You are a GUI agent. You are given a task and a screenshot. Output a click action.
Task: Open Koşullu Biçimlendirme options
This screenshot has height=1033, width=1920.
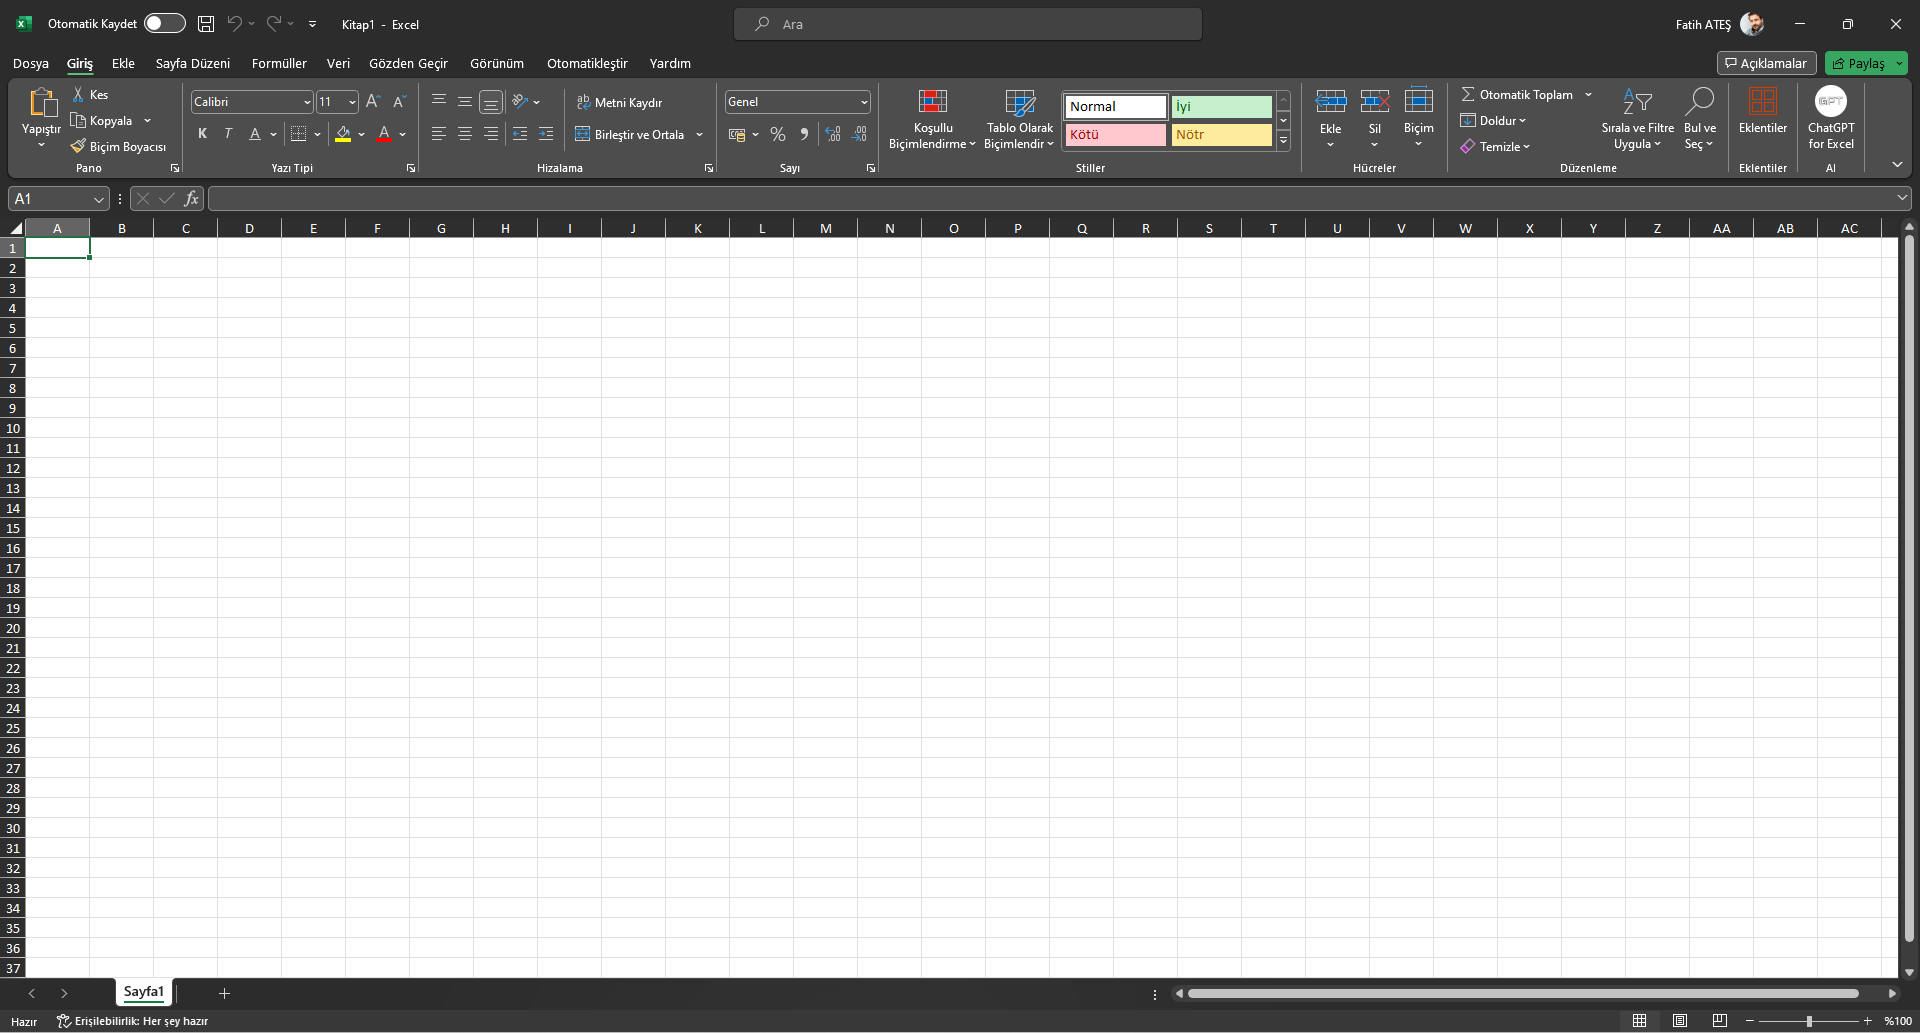932,118
